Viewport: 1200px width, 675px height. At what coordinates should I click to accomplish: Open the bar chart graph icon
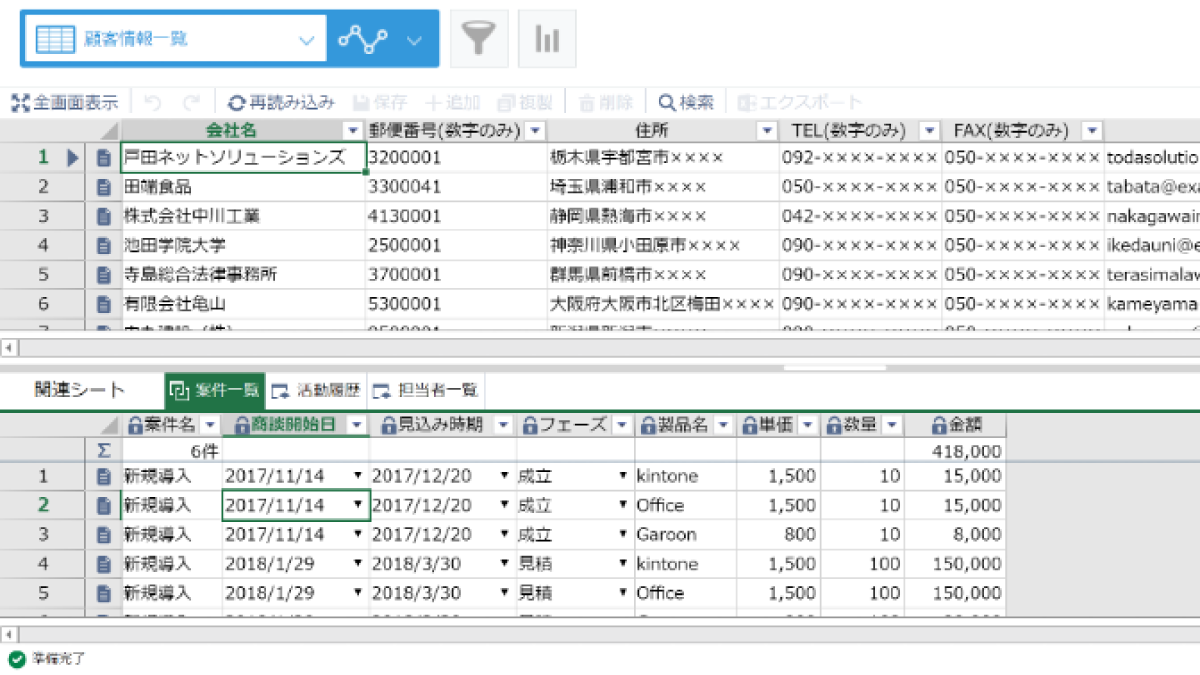pos(547,39)
